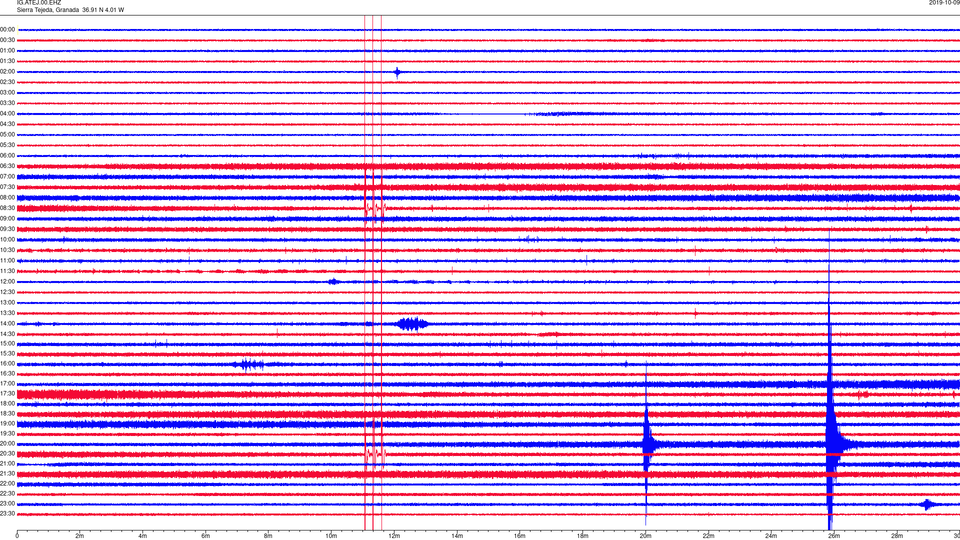Screen dimensions: 960x540
Task: Click the 01:00 time label
Action: point(8,51)
